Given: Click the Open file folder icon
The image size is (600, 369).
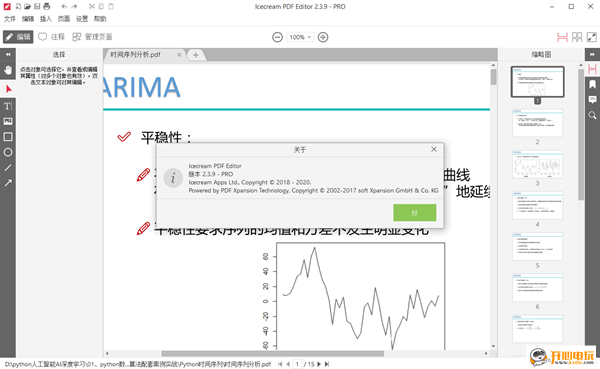Looking at the screenshot, I should pyautogui.click(x=28, y=7).
